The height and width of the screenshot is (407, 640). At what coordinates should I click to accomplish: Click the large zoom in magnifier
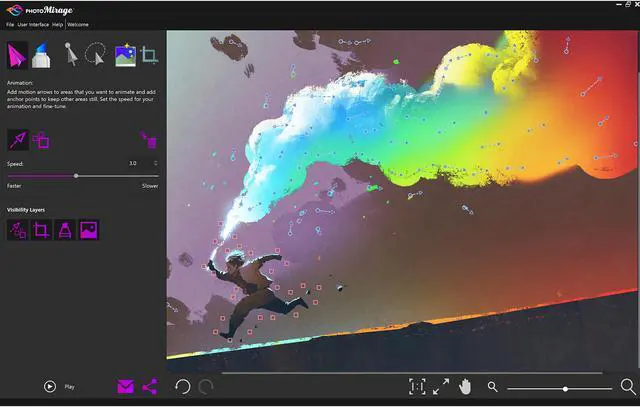(628, 386)
